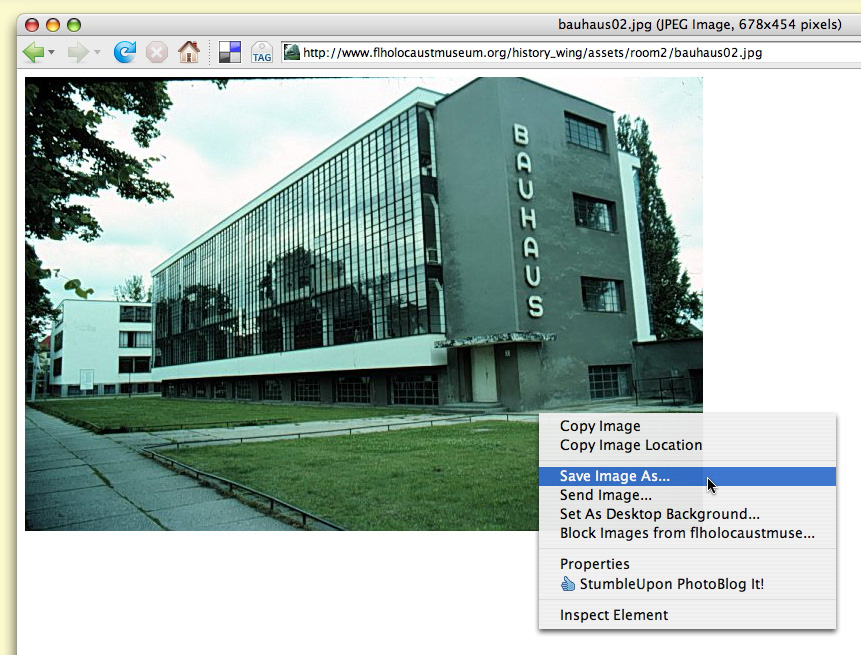This screenshot has height=655, width=861.
Task: Select Copy Image Location menu entry
Action: point(630,445)
